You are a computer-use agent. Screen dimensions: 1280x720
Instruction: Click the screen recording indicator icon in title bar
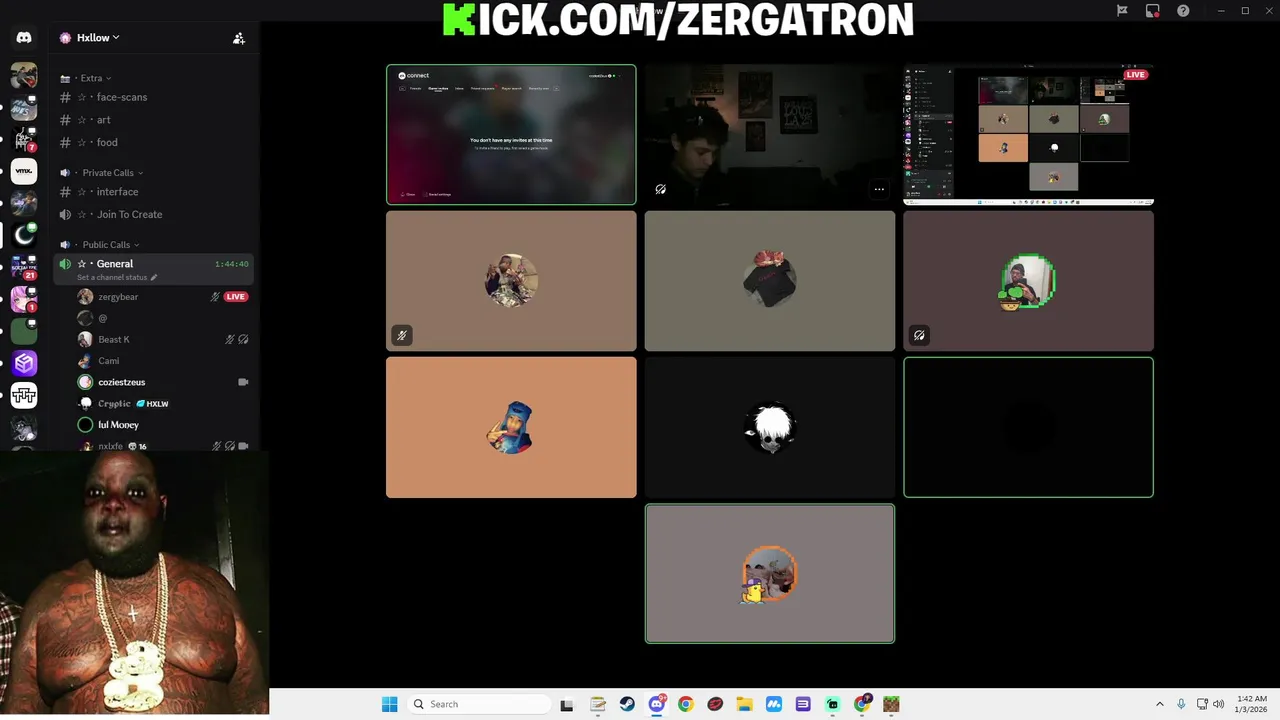click(x=1153, y=11)
